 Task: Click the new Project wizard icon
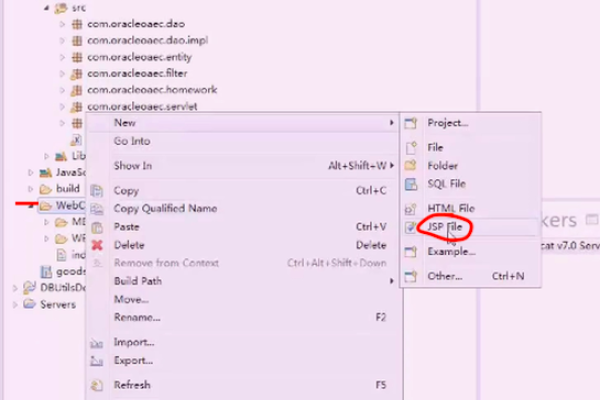coord(411,123)
